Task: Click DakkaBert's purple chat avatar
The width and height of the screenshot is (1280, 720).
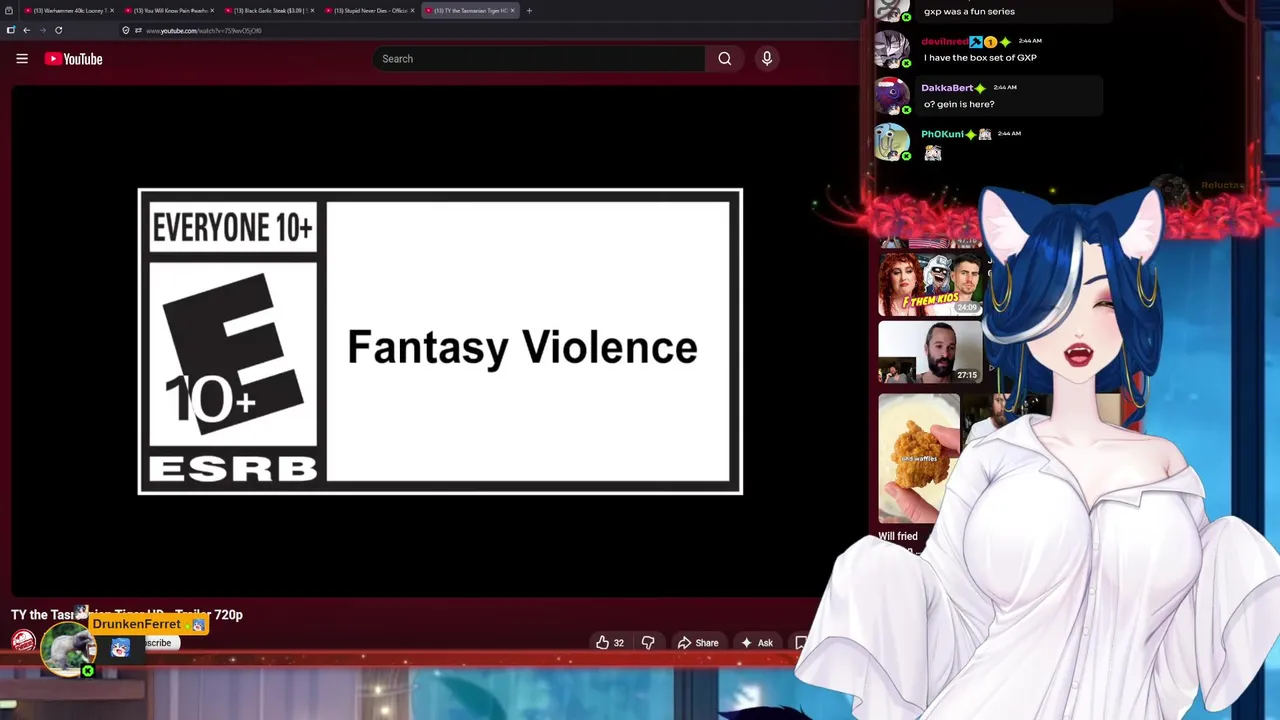Action: [892, 96]
